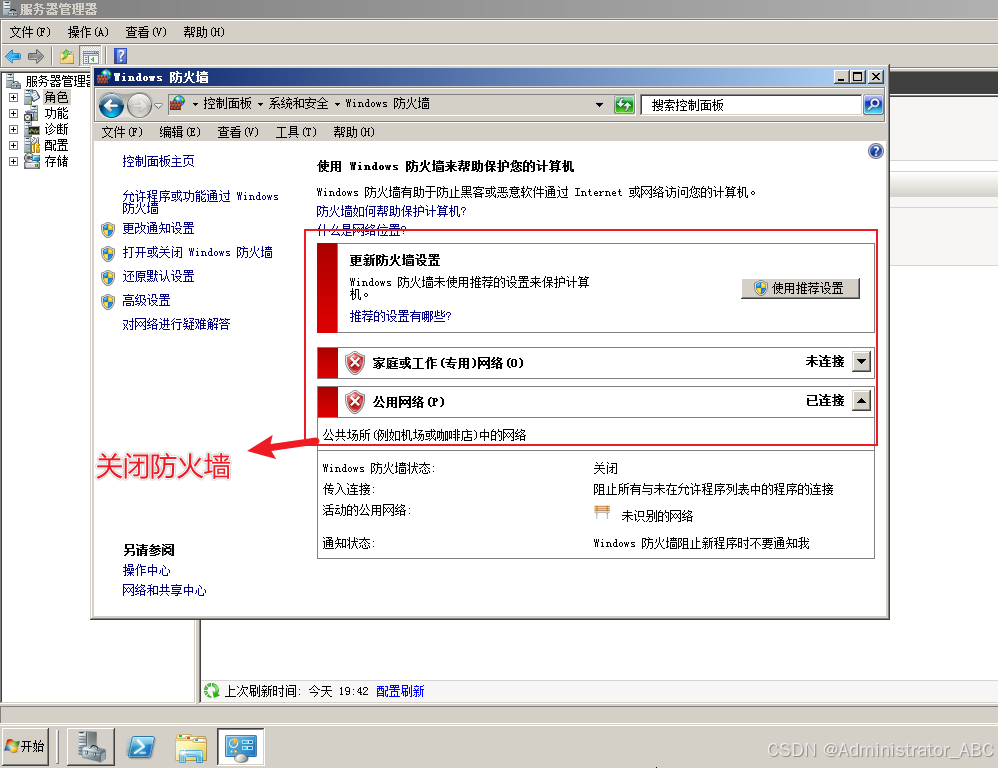Open 高级设置 link
Image resolution: width=998 pixels, height=768 pixels.
click(x=146, y=300)
